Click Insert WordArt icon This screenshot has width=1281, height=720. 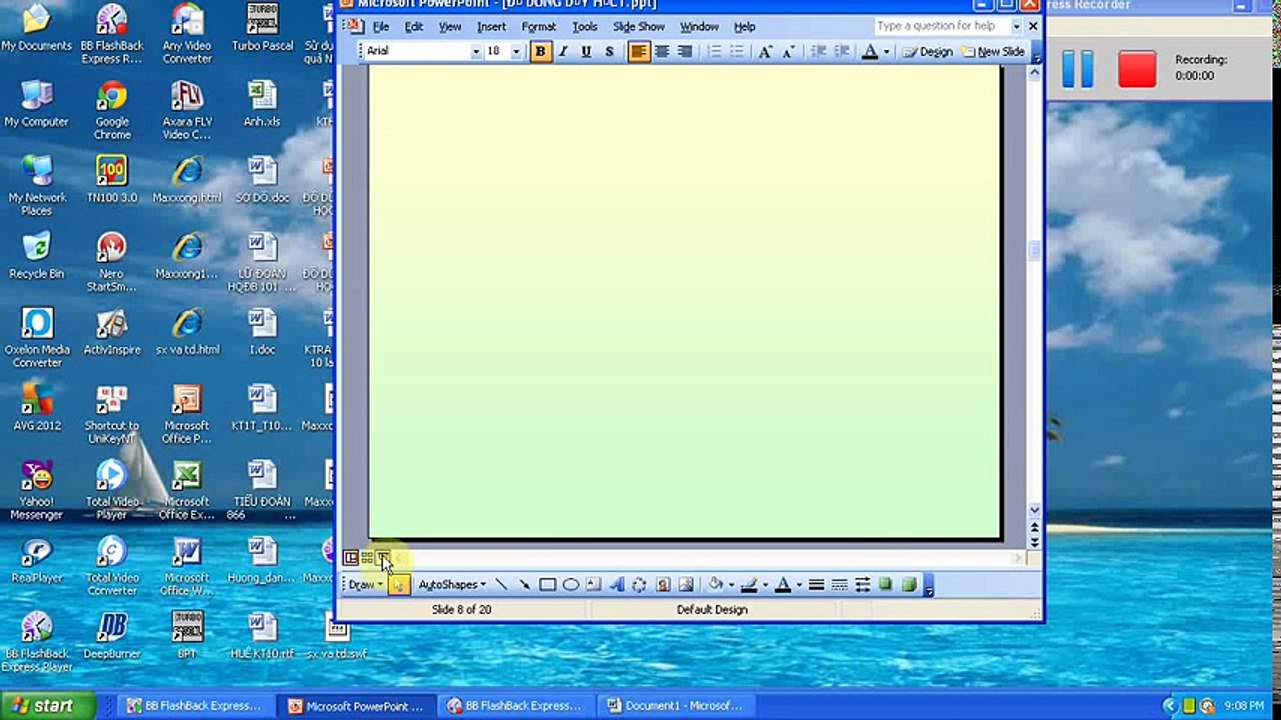616,585
